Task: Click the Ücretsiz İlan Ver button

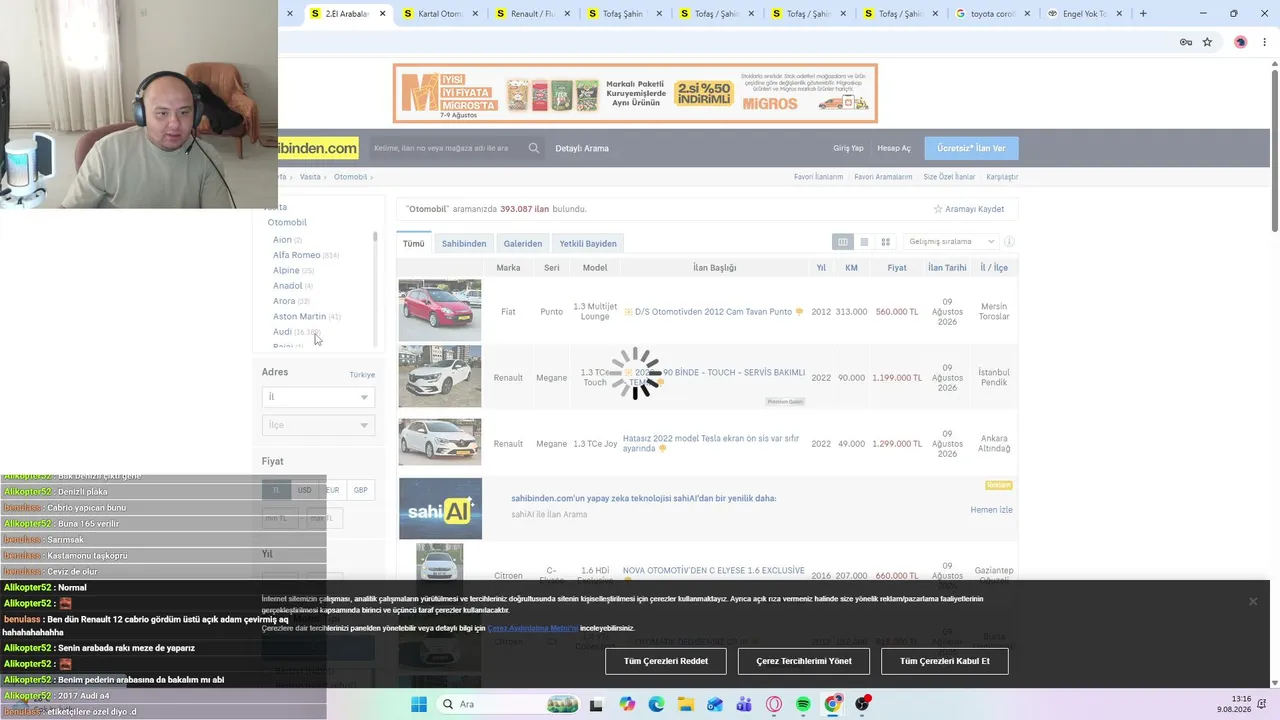Action: (971, 148)
